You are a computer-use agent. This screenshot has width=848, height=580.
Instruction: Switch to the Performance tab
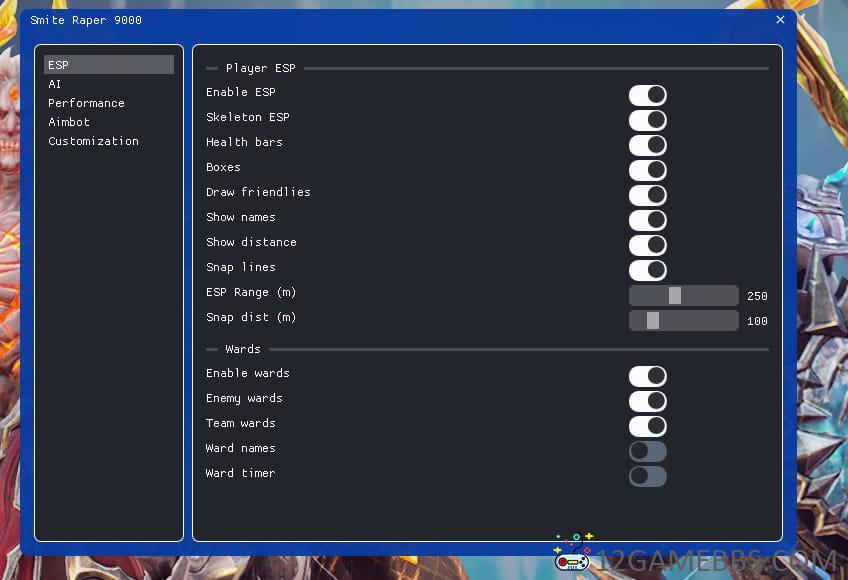point(86,103)
